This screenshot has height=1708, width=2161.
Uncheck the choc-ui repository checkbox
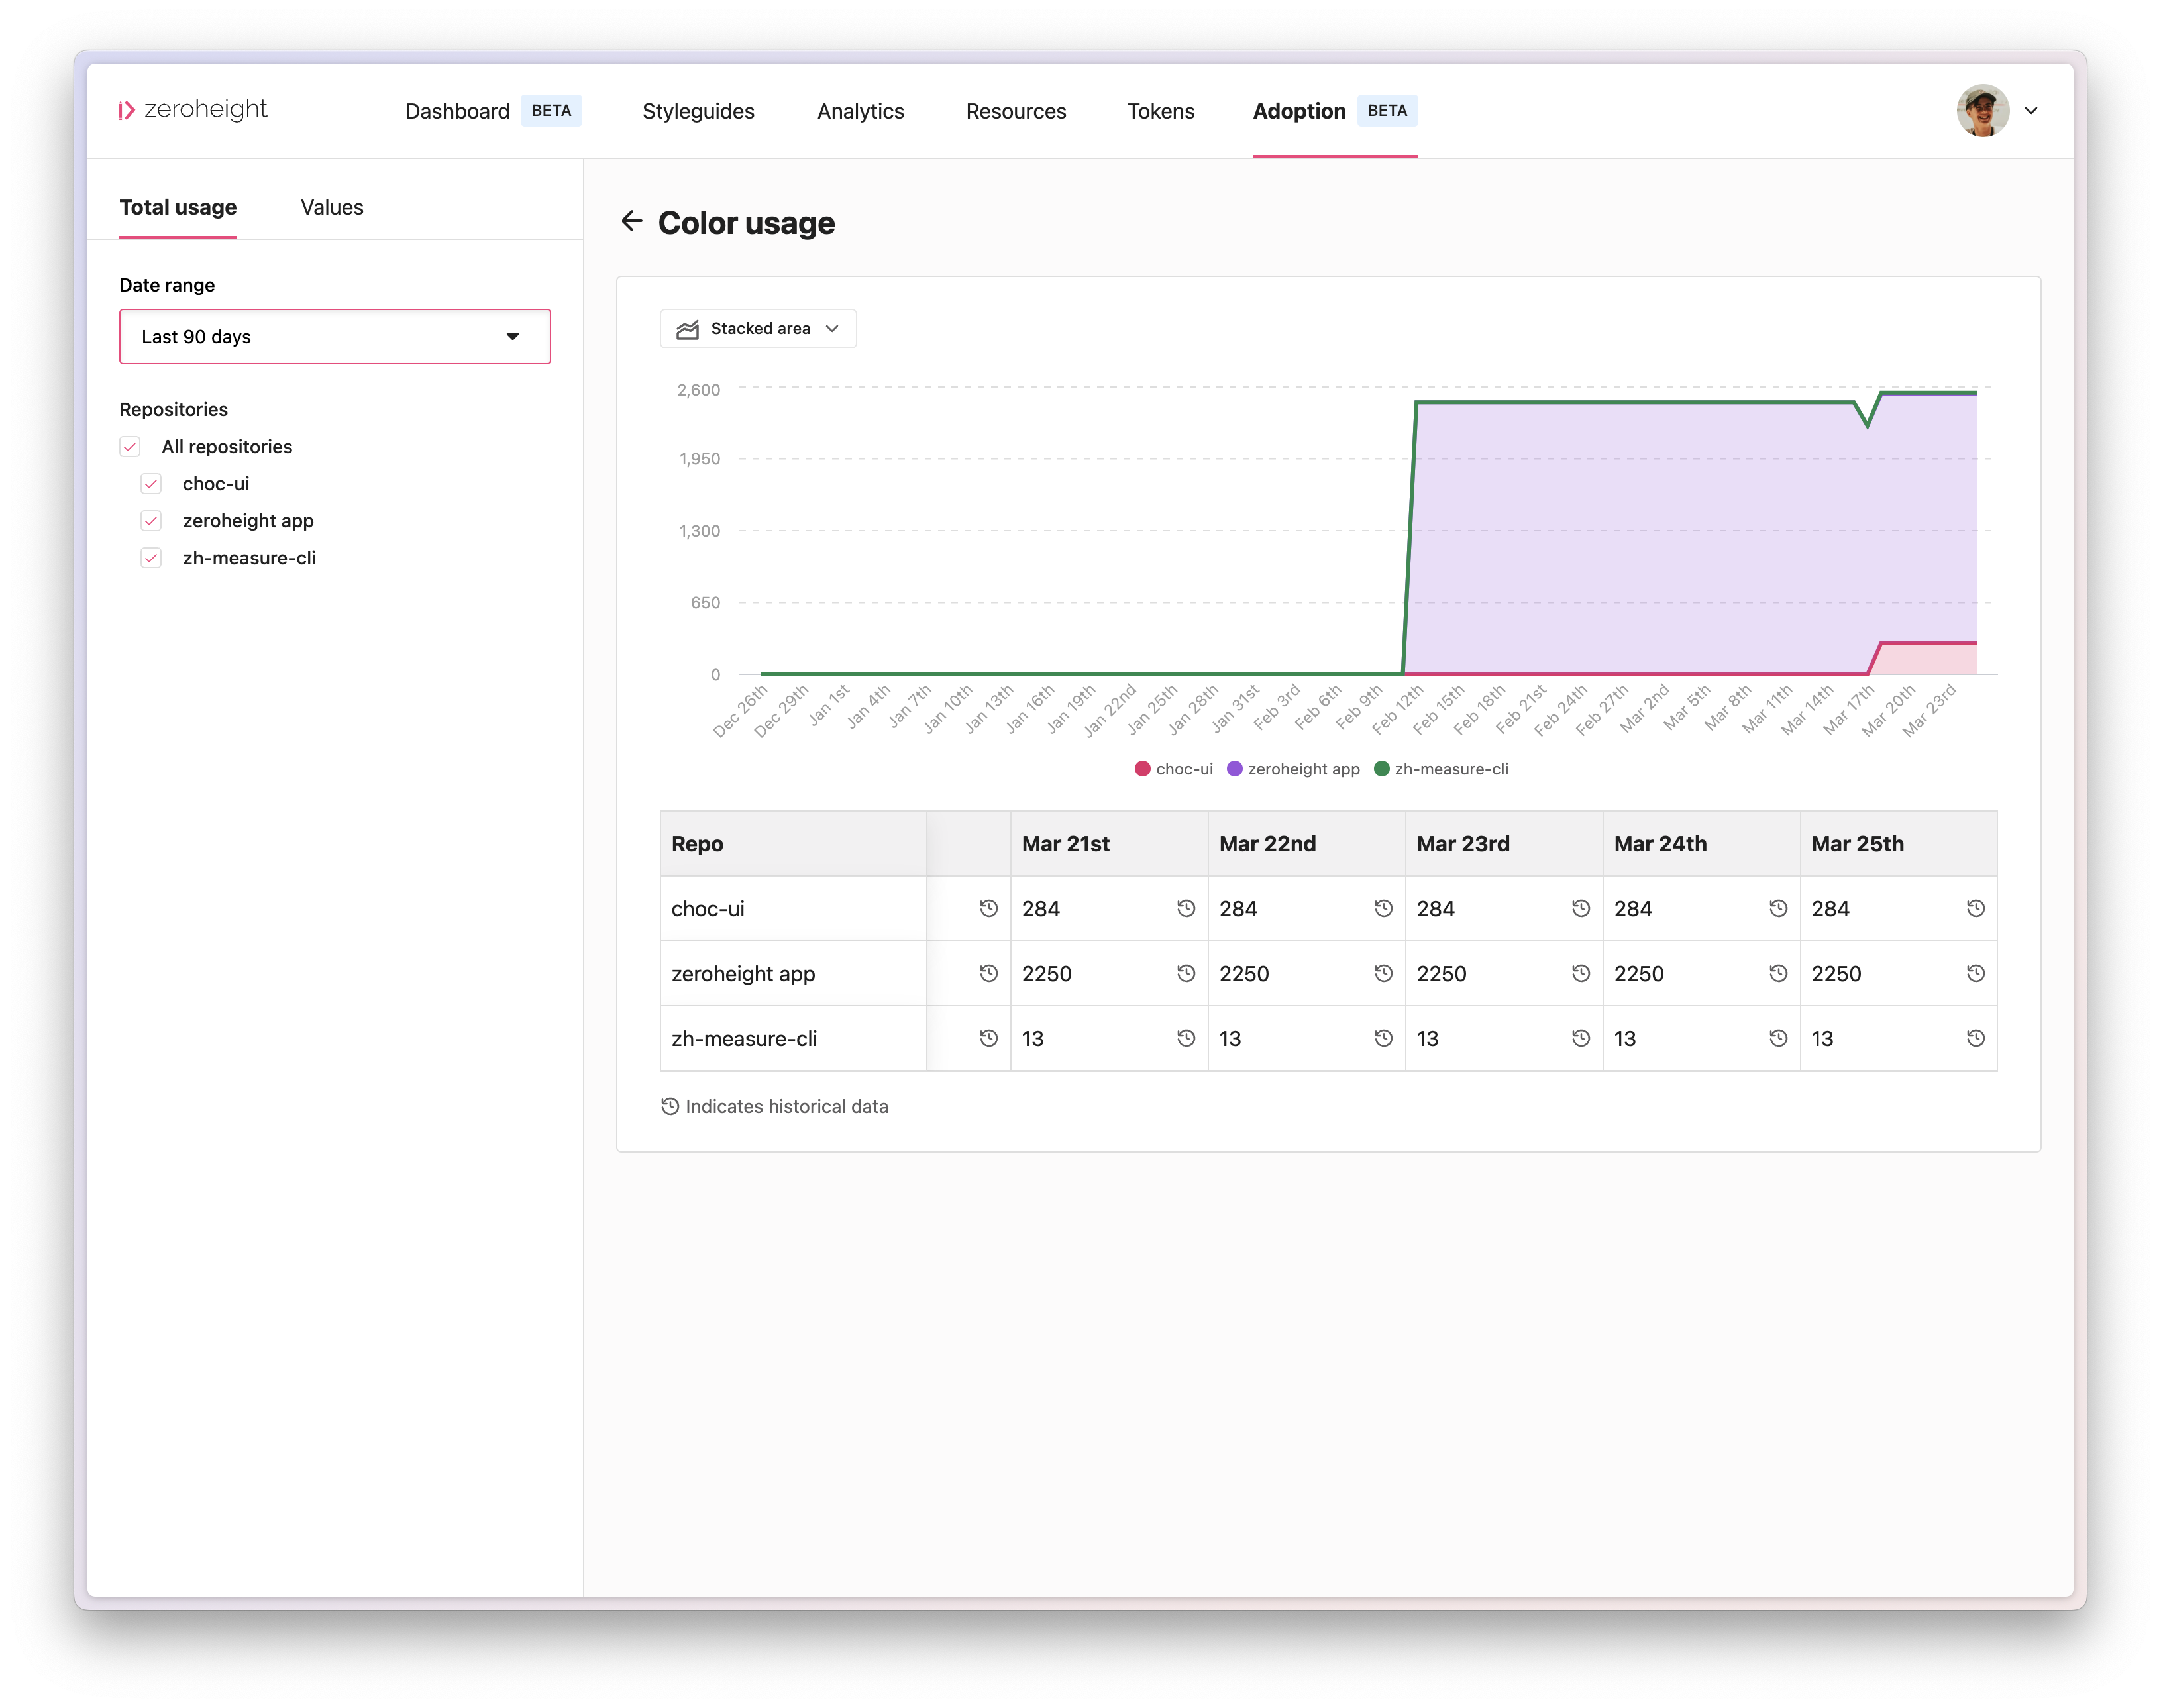[x=151, y=484]
